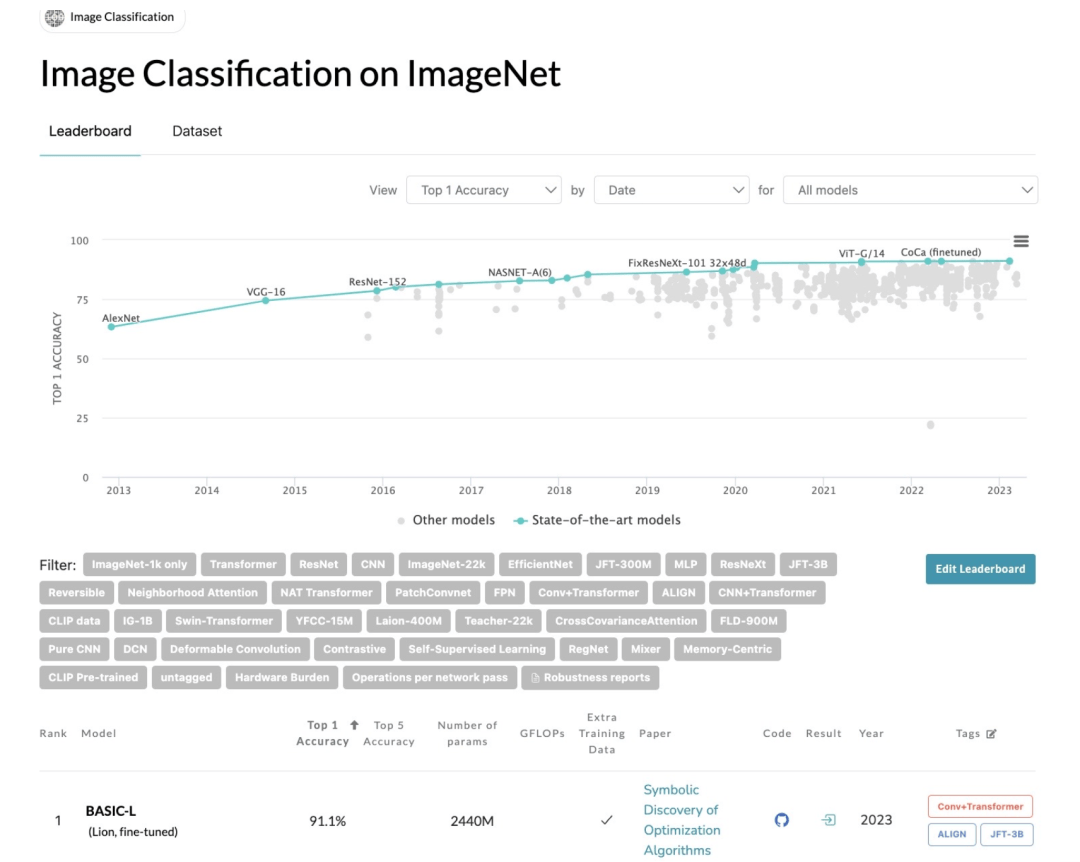Apply the YFCC-15M filter
This screenshot has height=862, width=1080.
[324, 621]
